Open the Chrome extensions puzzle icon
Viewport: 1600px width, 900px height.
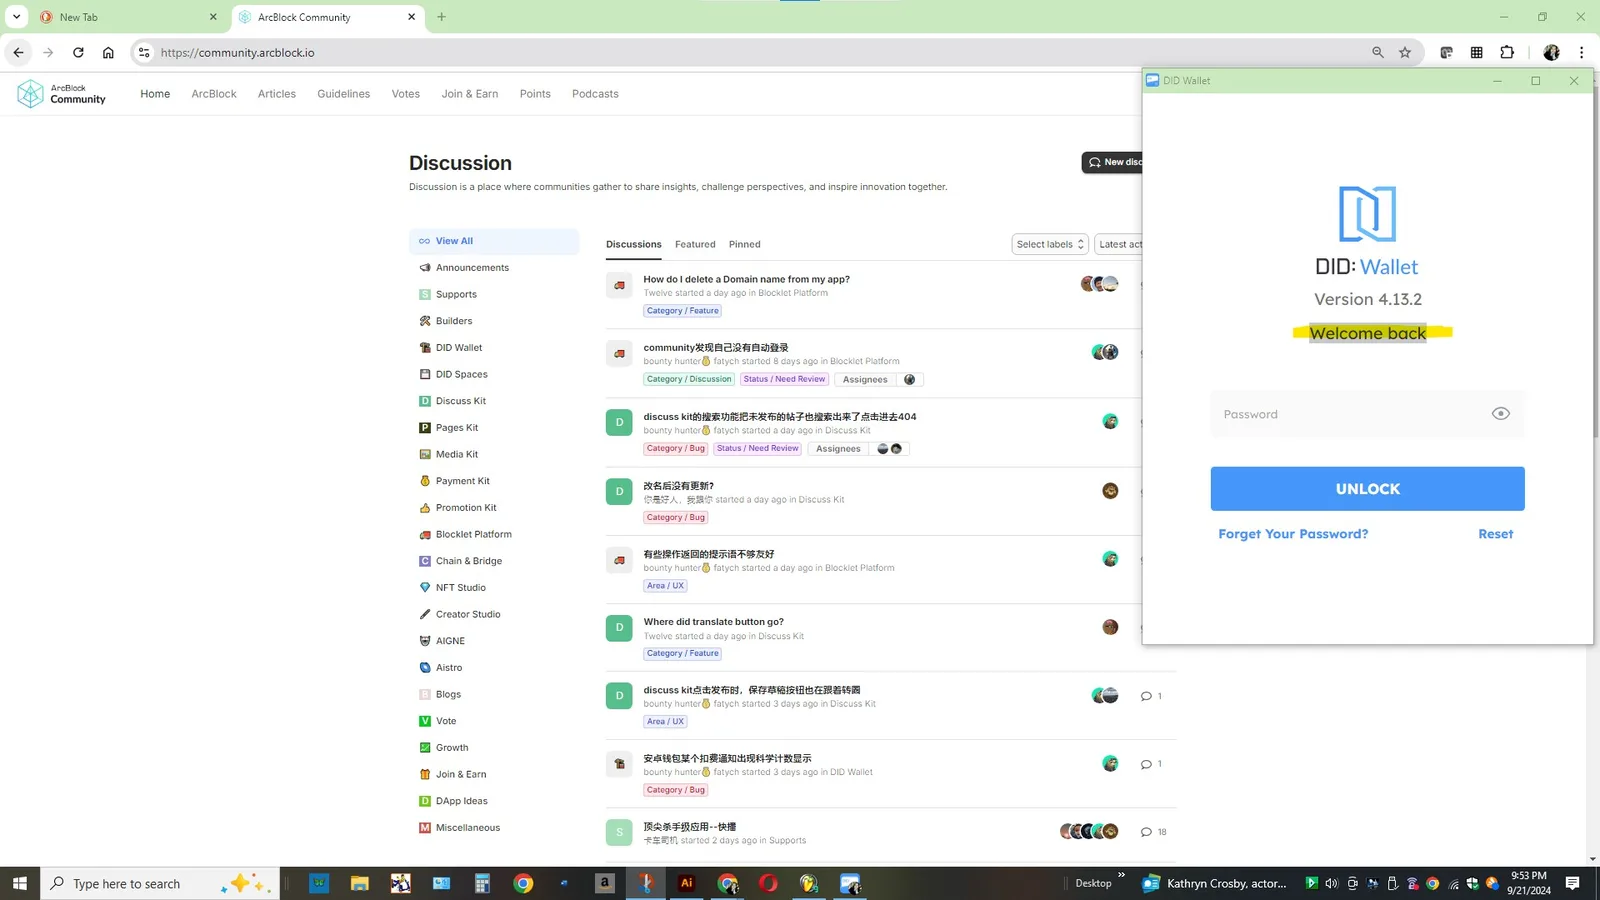tap(1507, 53)
